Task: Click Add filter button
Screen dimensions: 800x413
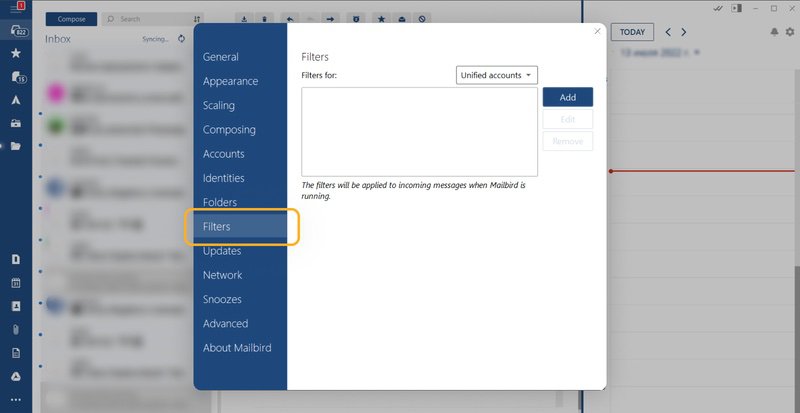Action: 567,97
